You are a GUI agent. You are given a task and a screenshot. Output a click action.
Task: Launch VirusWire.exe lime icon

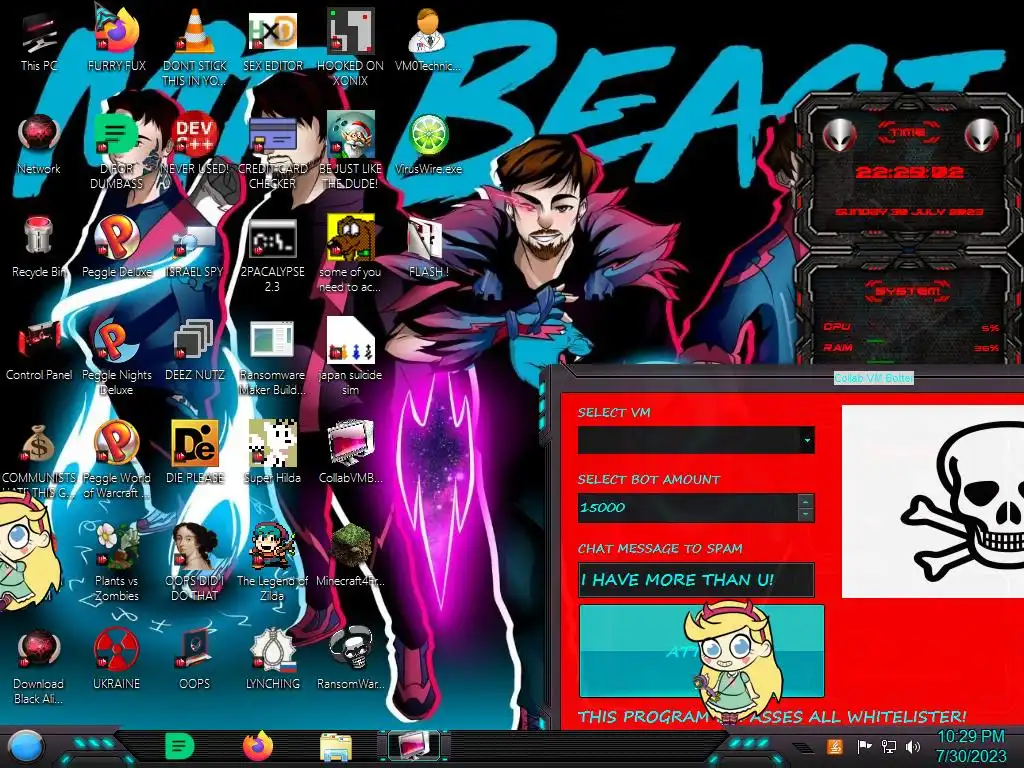pos(428,144)
